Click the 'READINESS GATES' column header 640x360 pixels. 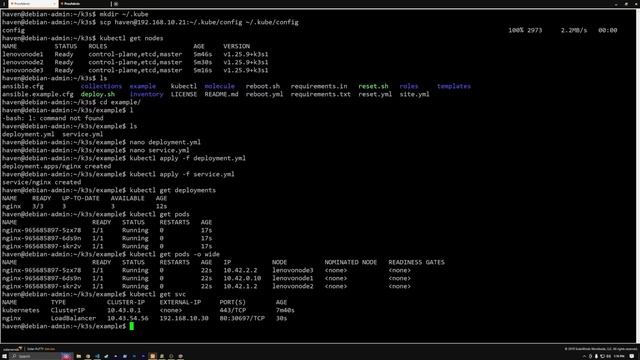point(416,262)
